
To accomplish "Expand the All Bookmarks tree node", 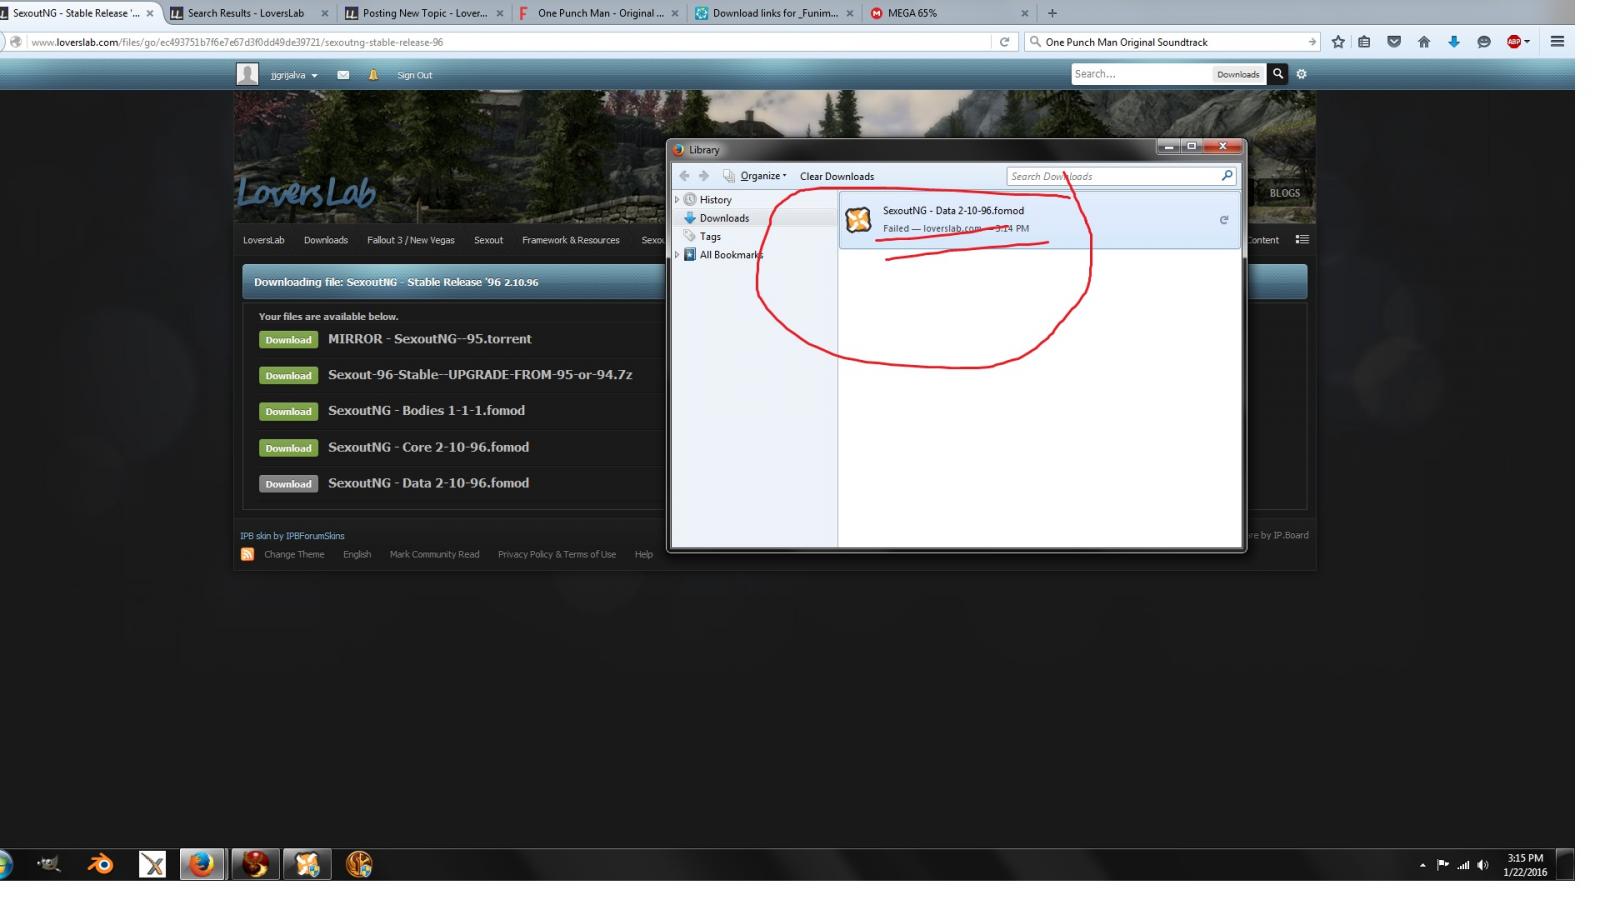I will pos(677,255).
